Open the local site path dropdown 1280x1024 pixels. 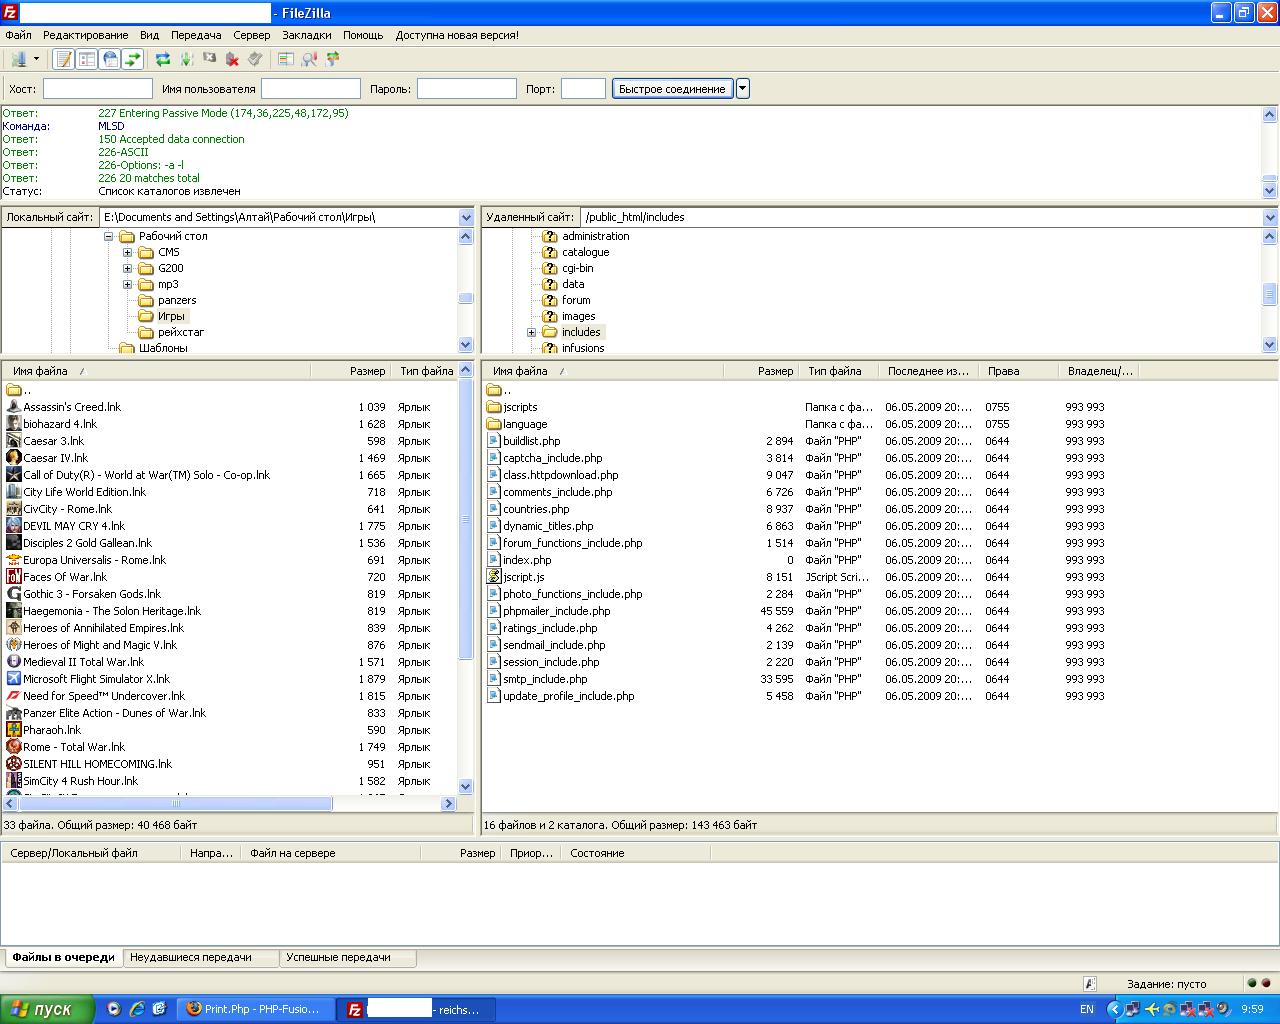tap(466, 217)
